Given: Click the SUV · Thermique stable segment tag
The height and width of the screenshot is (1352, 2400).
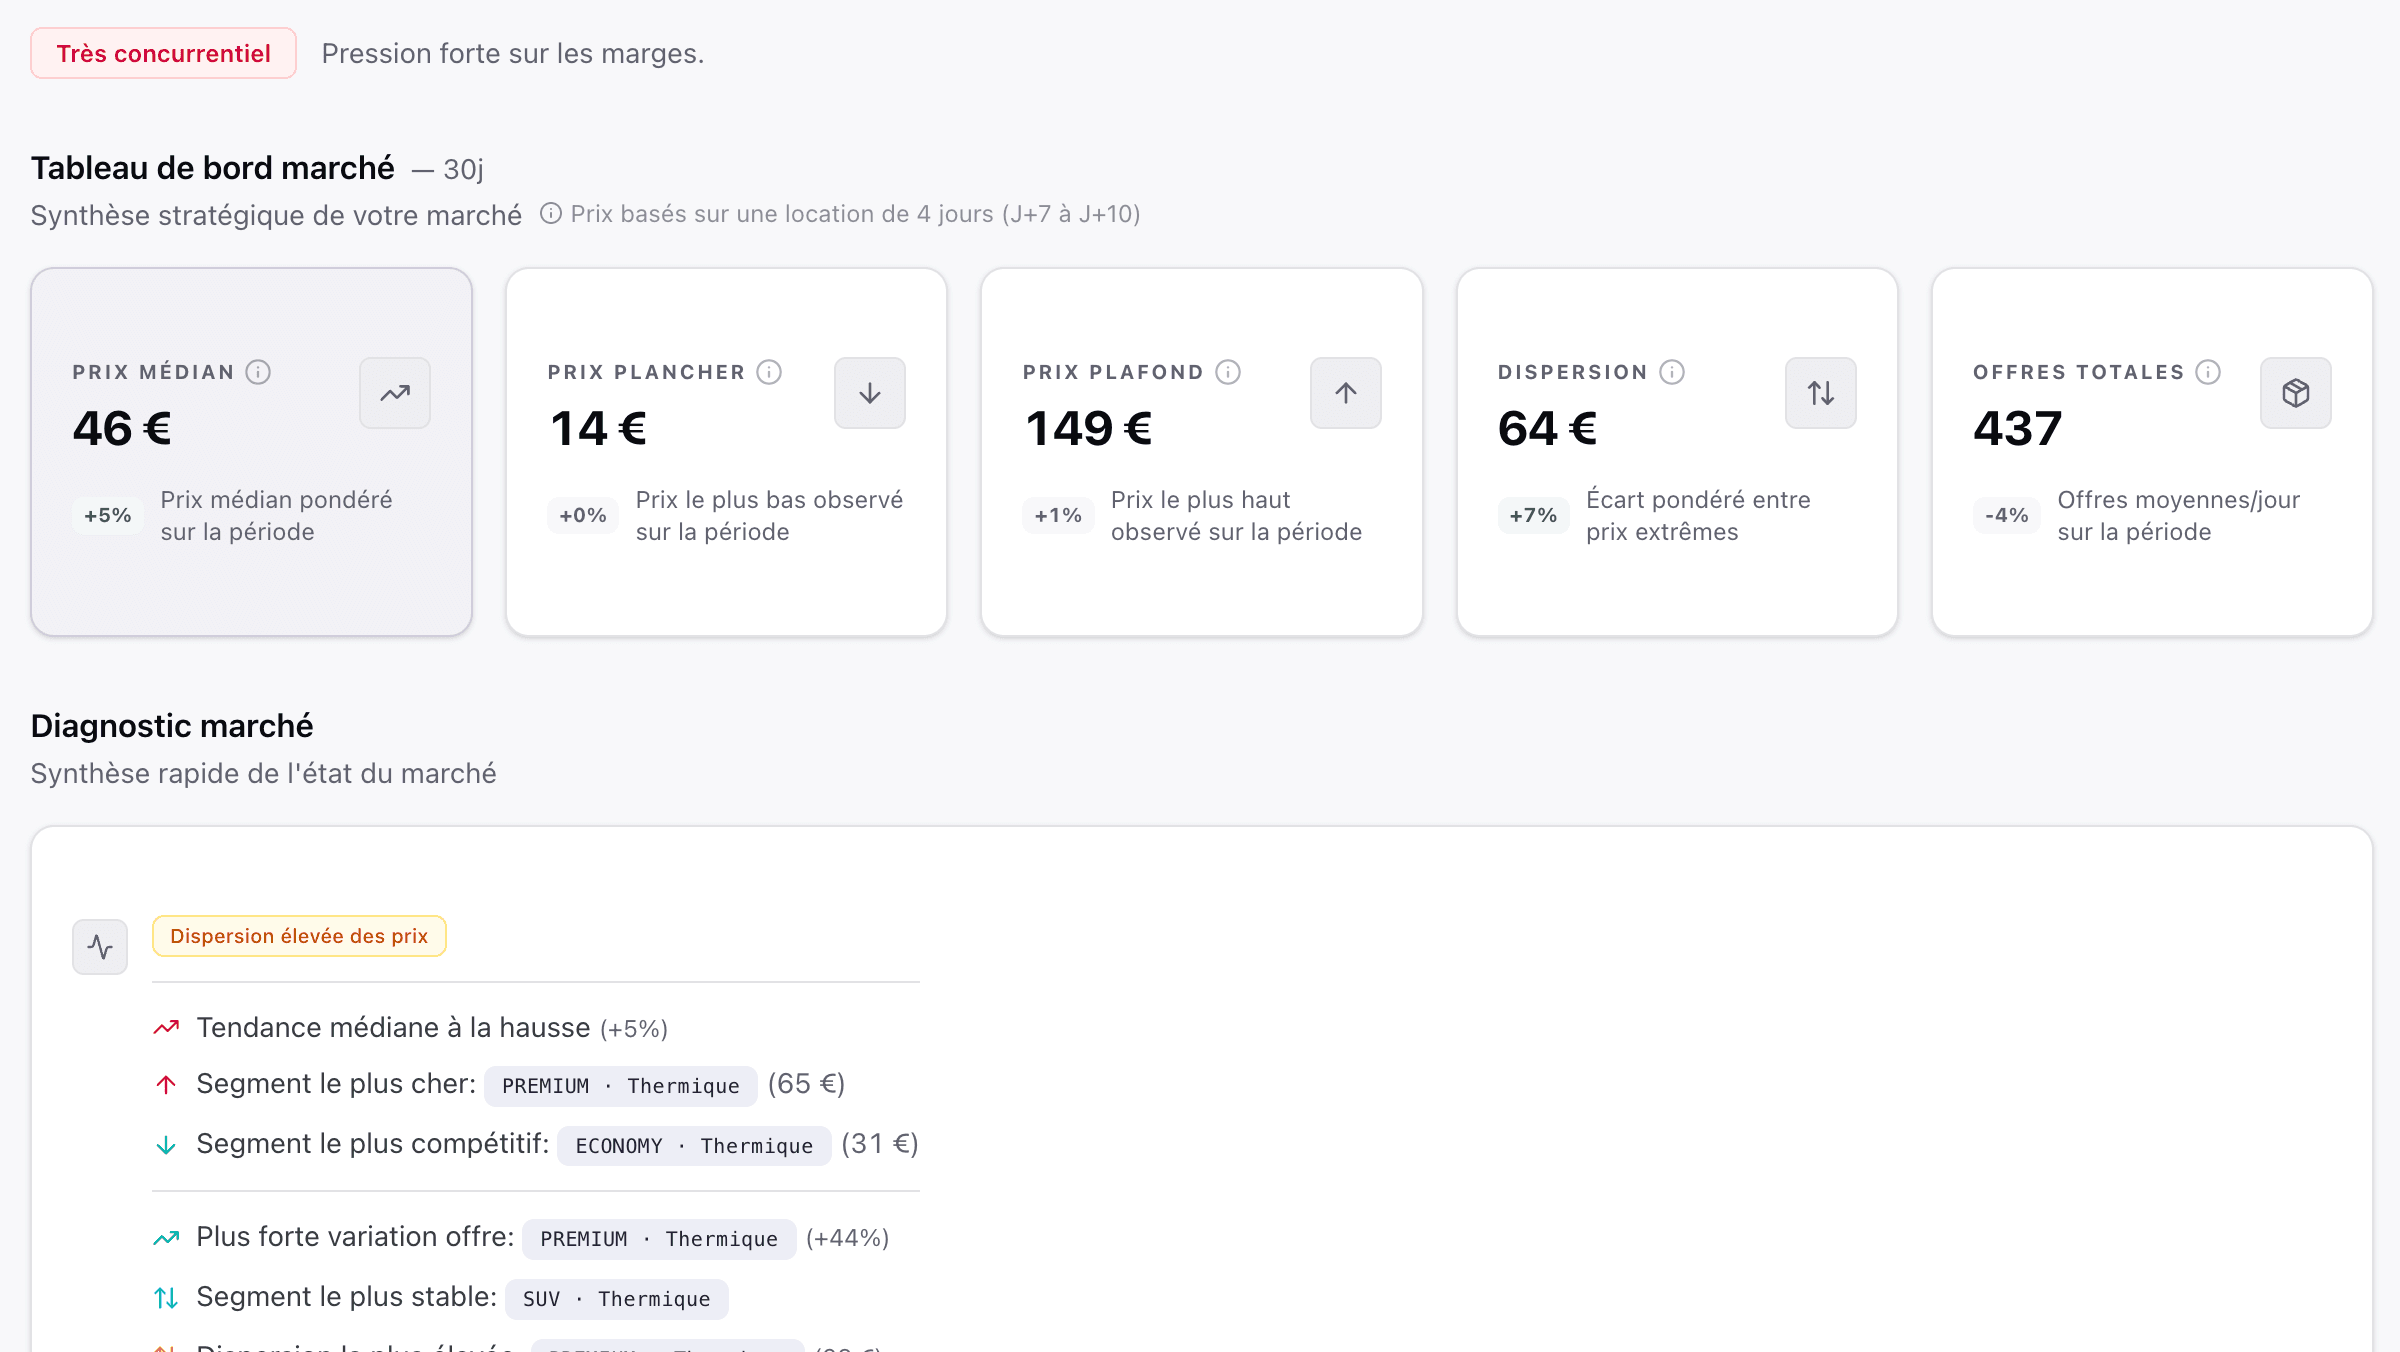Looking at the screenshot, I should tap(616, 1299).
